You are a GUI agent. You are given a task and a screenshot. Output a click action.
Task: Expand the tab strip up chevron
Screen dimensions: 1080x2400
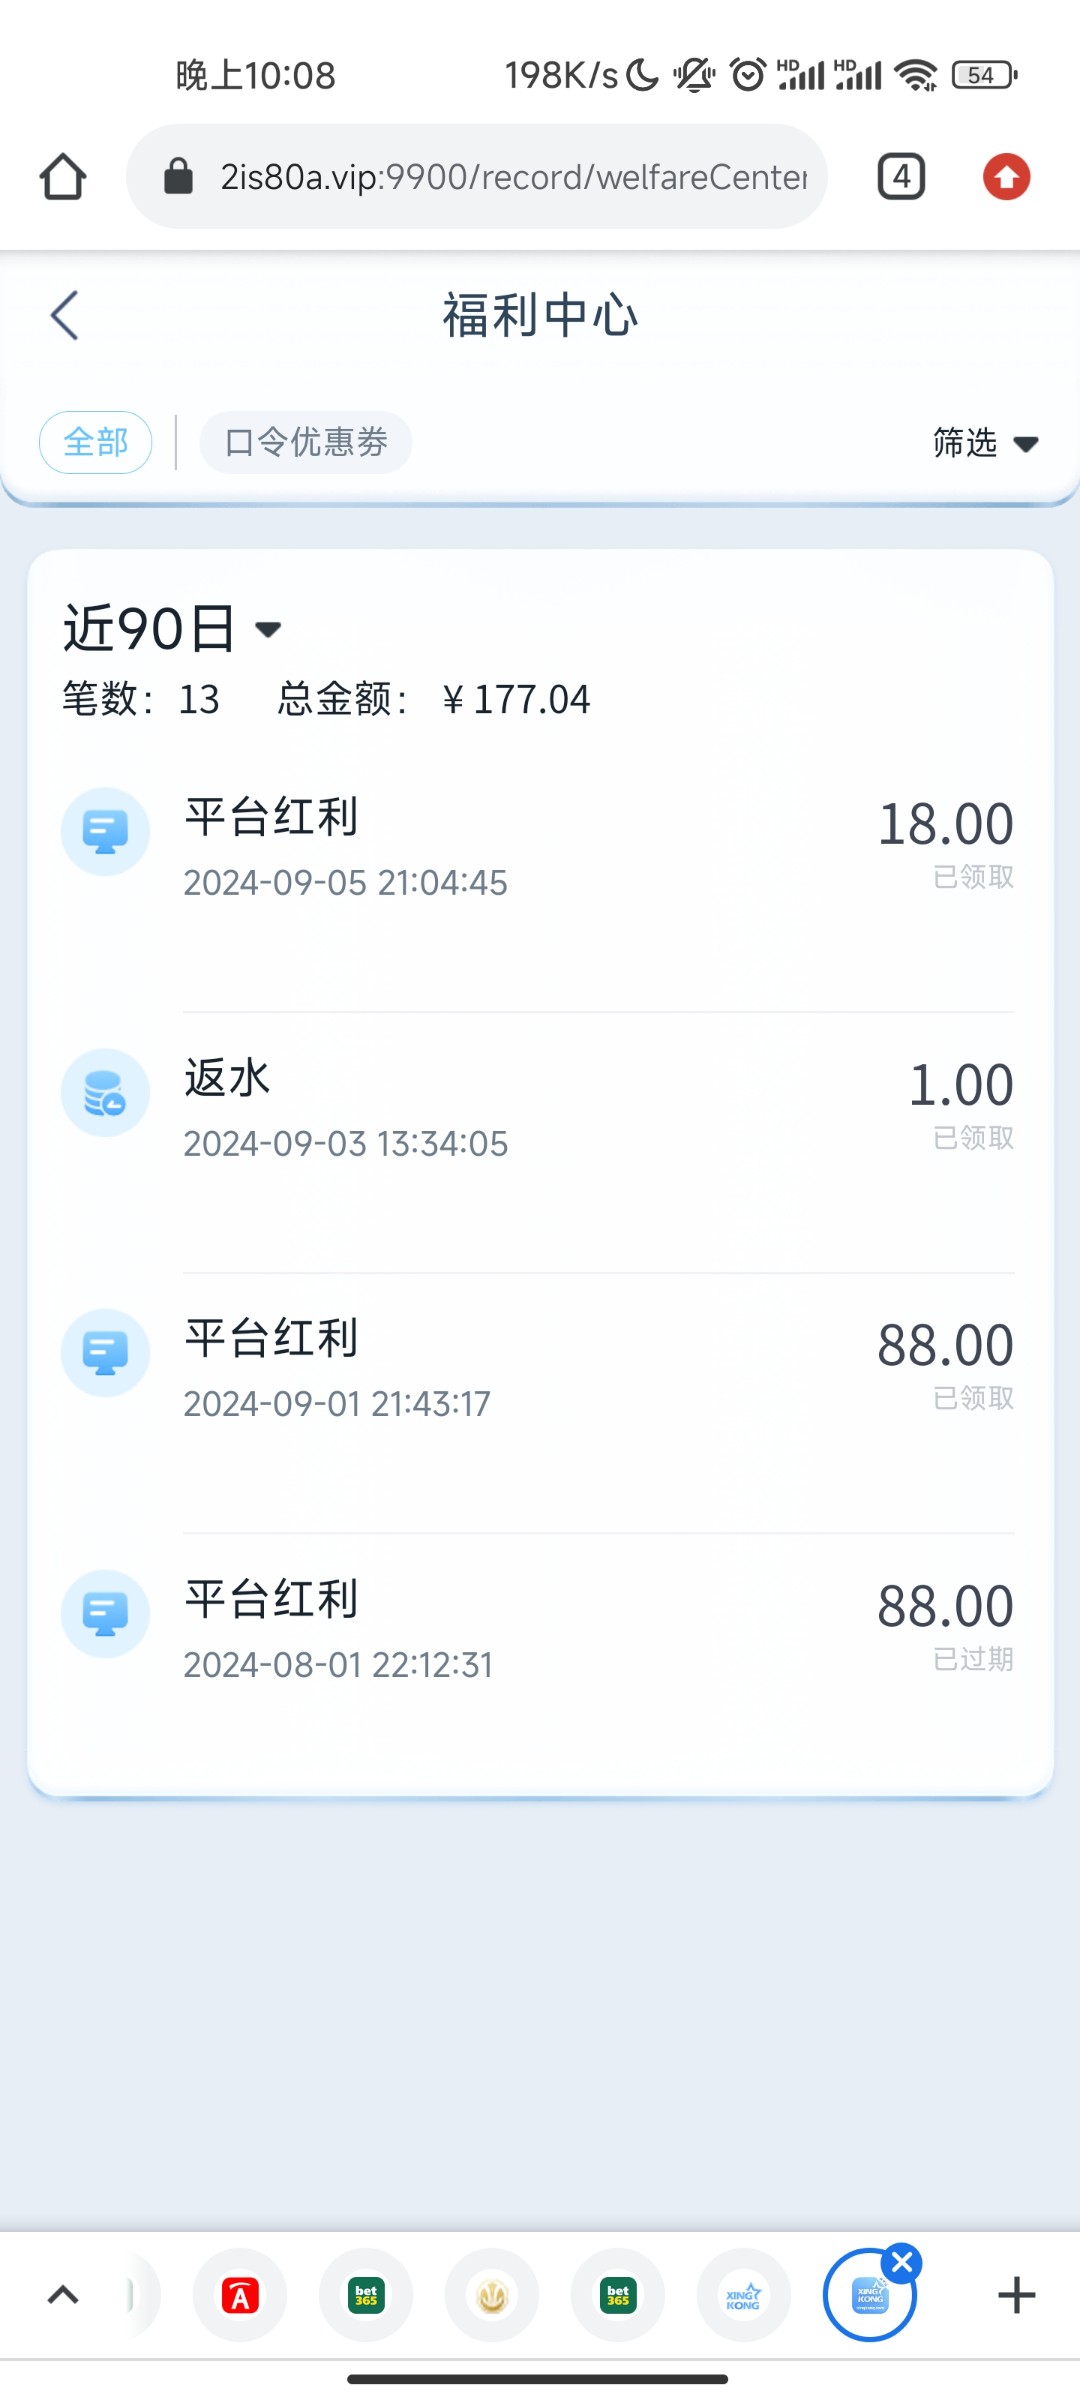coord(63,2295)
